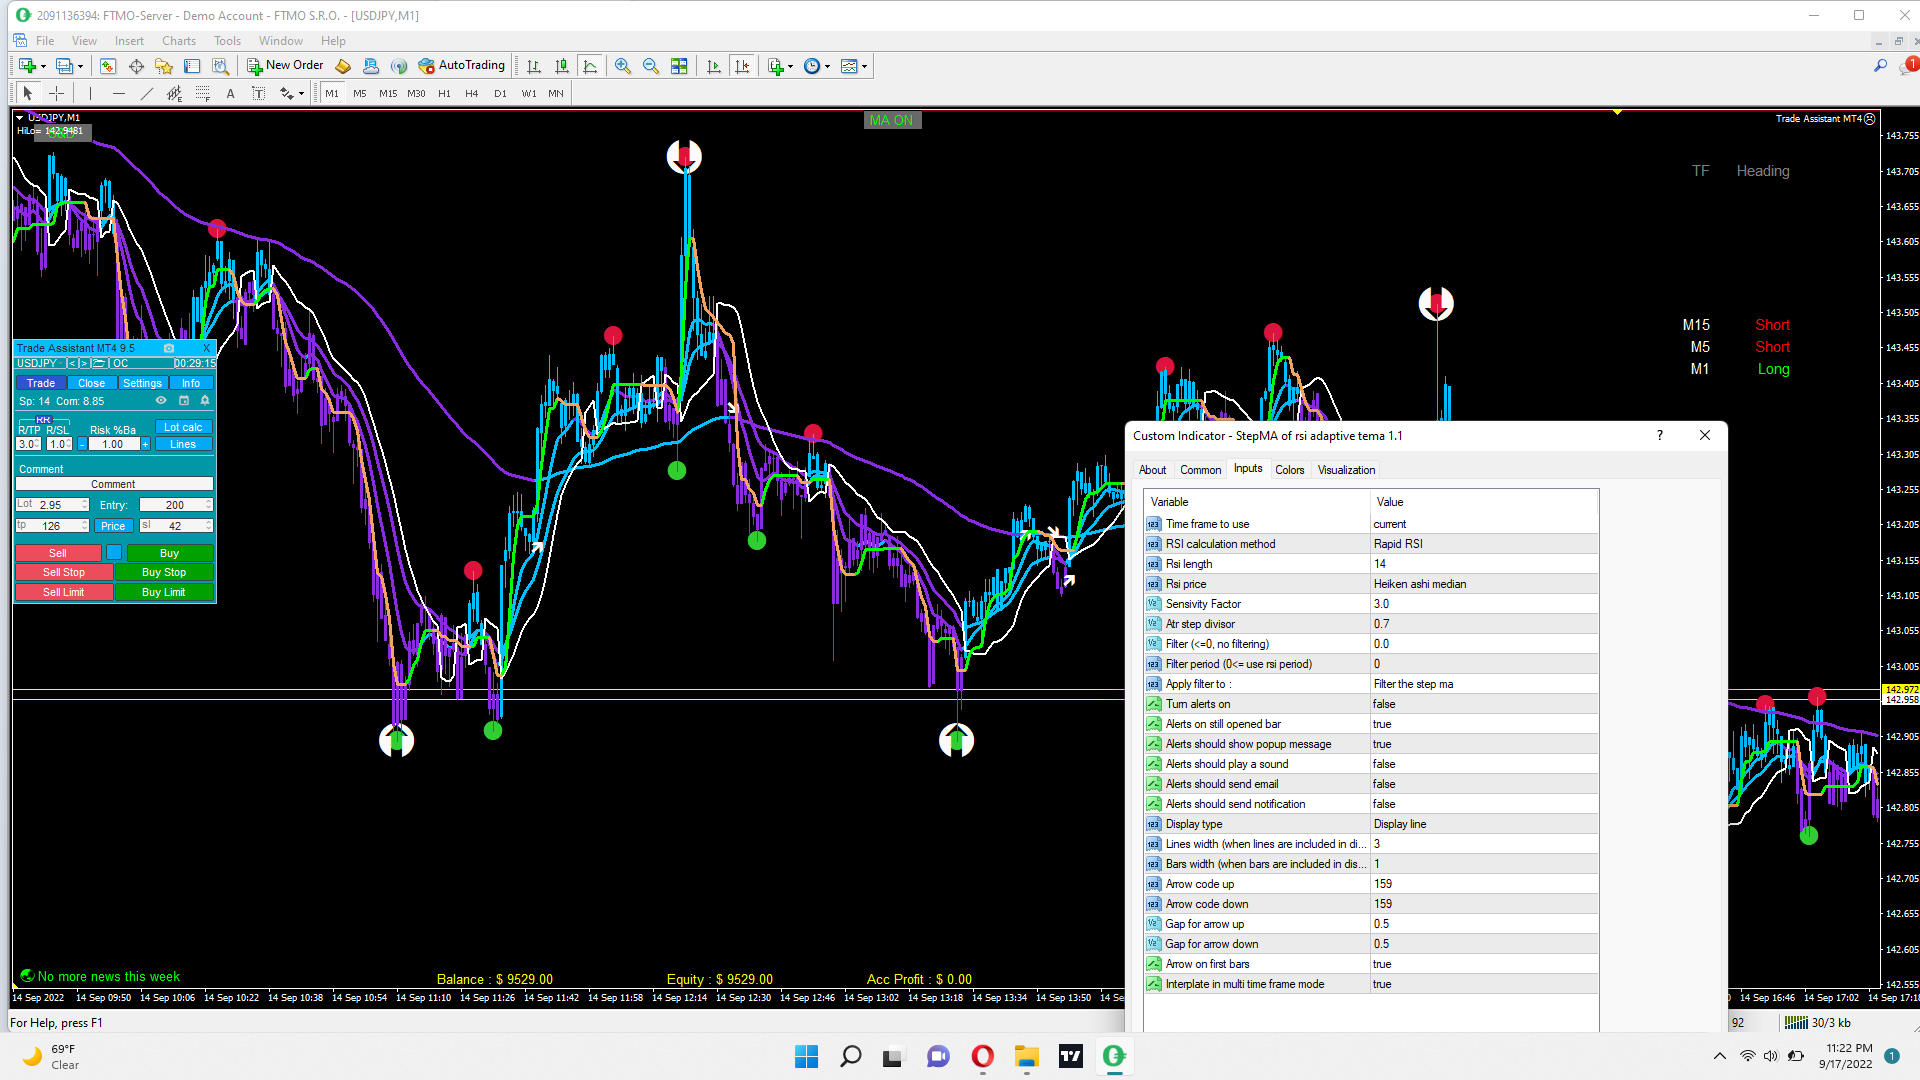Click the screenshot camera icon in Trade Assistant
1920x1080 pixels.
(x=168, y=348)
